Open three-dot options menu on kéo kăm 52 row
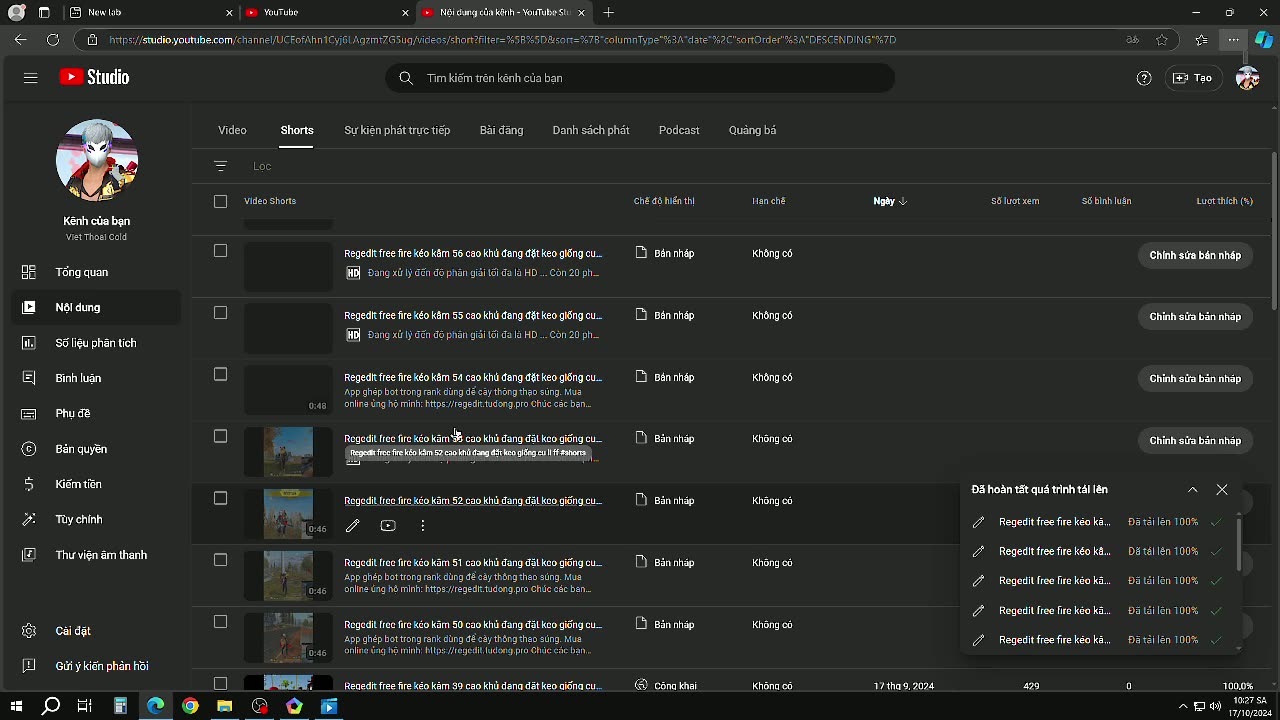1280x720 pixels. 423,526
